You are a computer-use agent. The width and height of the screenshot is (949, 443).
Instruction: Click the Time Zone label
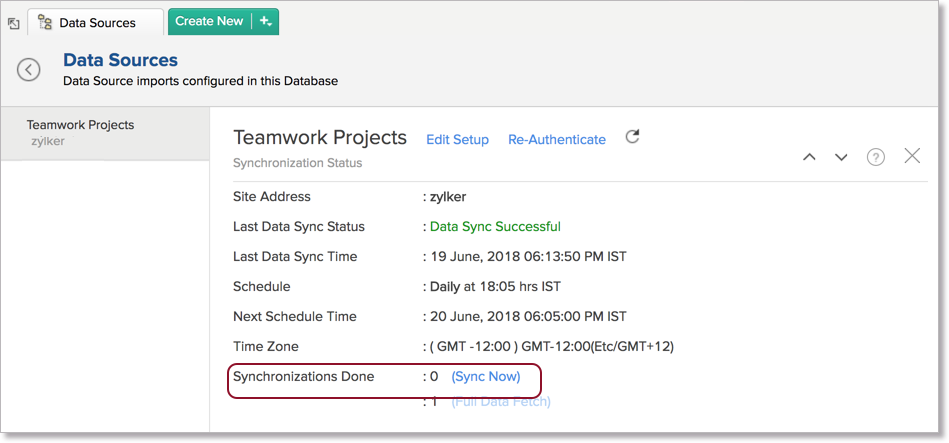(266, 347)
